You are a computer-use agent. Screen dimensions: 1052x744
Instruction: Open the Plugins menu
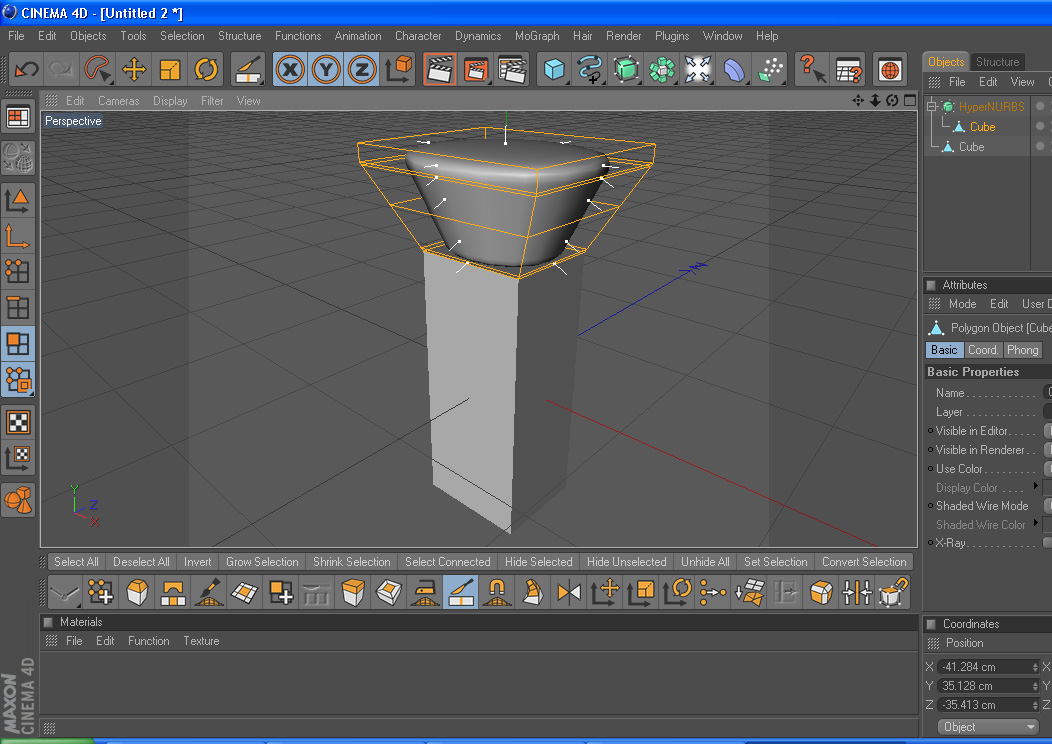672,36
